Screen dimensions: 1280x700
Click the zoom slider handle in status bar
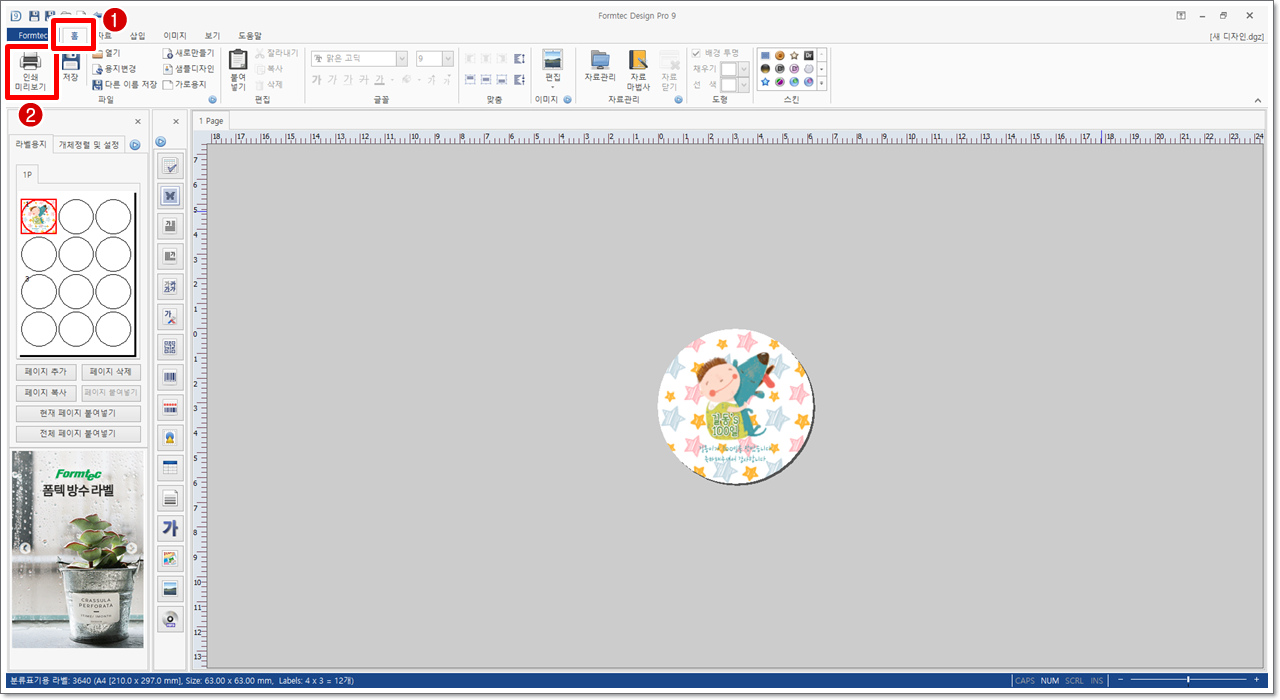click(1187, 680)
